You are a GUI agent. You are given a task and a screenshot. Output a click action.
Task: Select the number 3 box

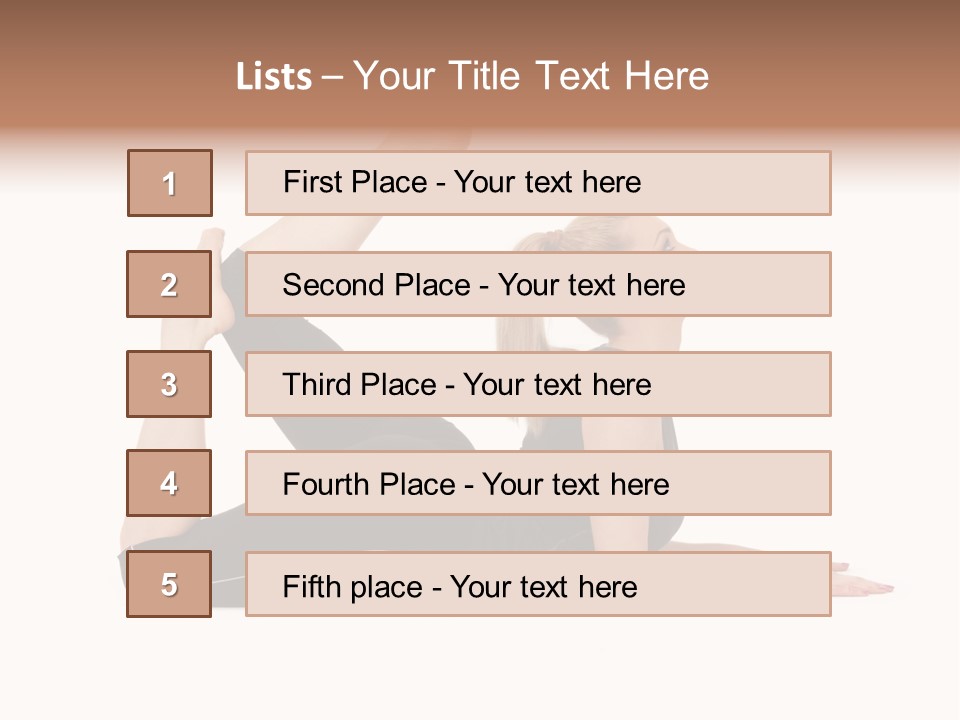[x=169, y=384]
